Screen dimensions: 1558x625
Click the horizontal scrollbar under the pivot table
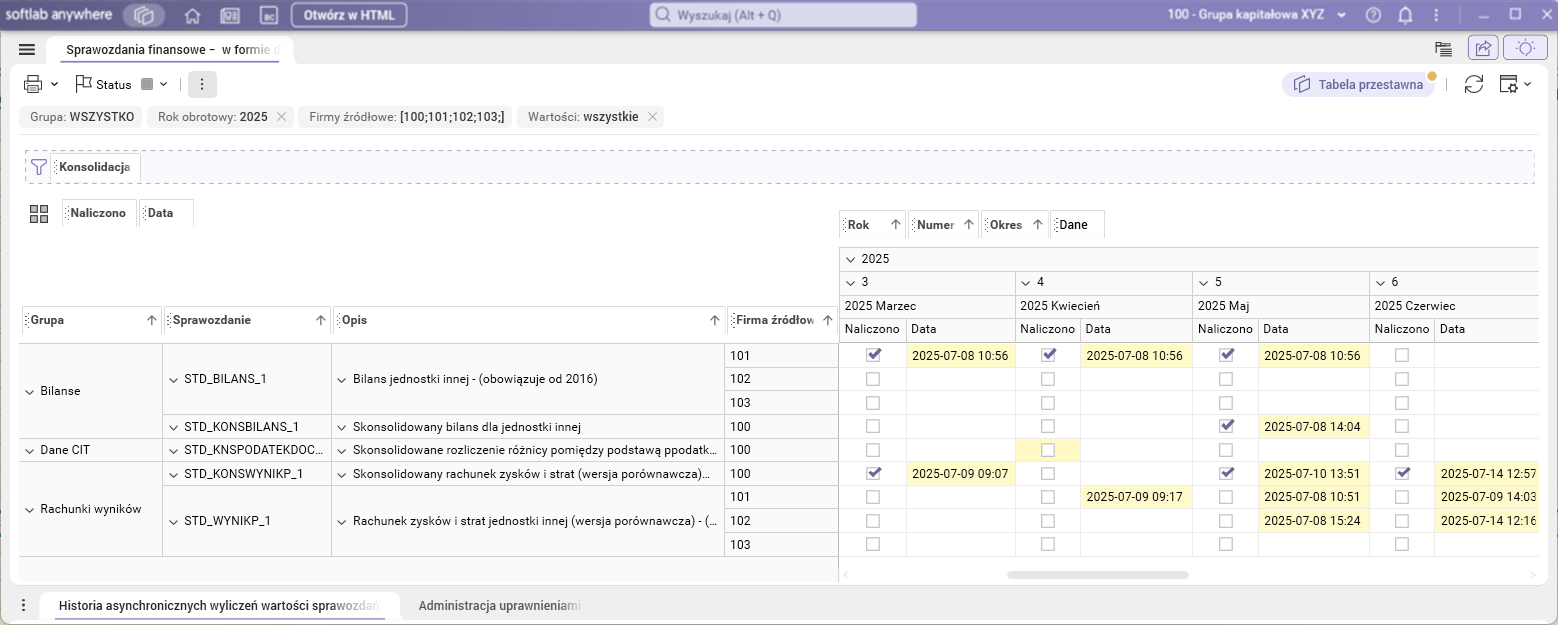pos(1097,575)
